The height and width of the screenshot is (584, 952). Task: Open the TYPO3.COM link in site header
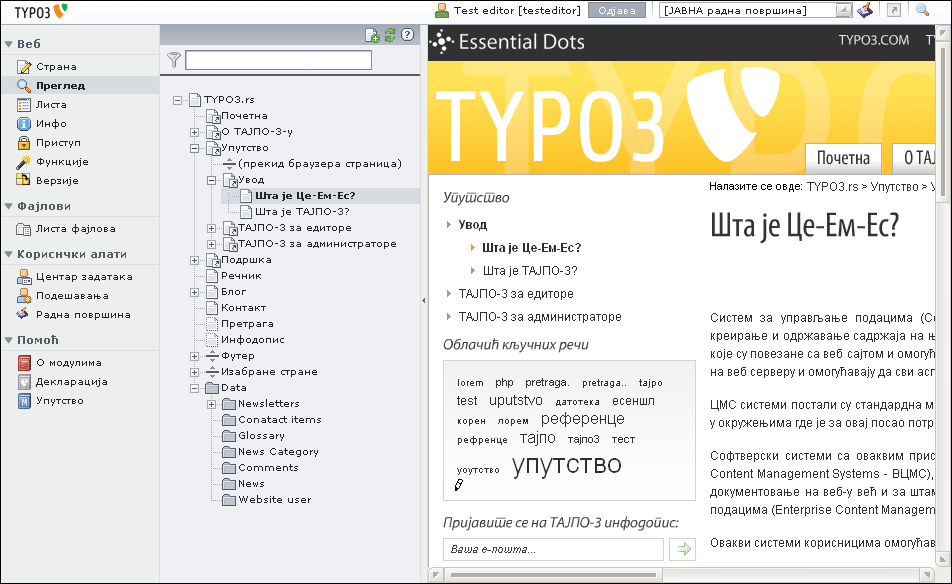point(874,41)
